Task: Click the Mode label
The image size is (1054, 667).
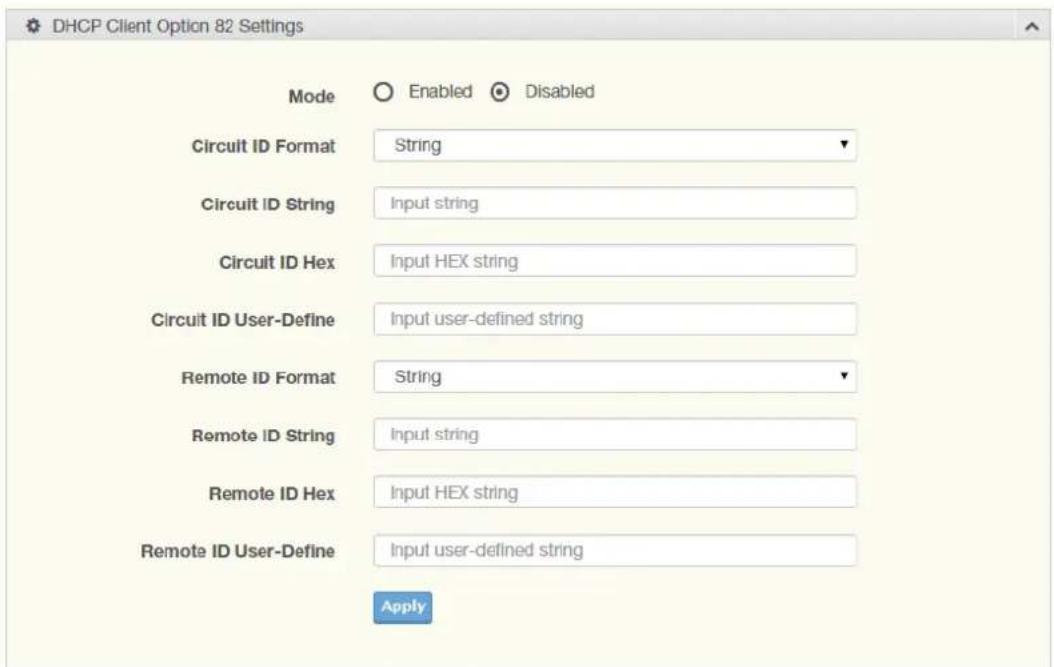Action: click(311, 97)
